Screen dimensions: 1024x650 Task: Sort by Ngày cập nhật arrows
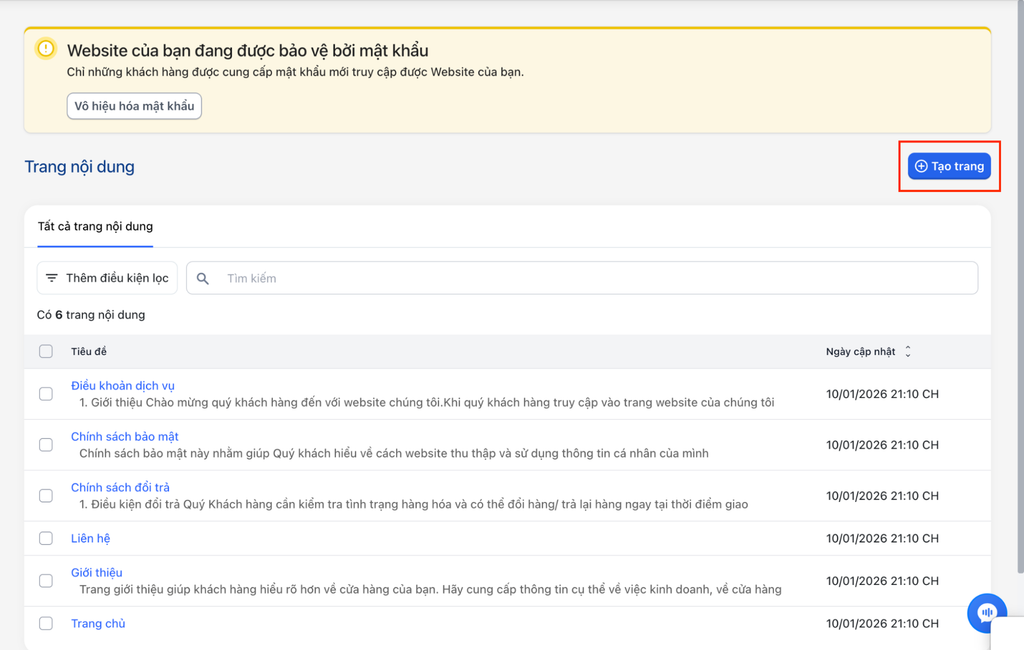[908, 352]
